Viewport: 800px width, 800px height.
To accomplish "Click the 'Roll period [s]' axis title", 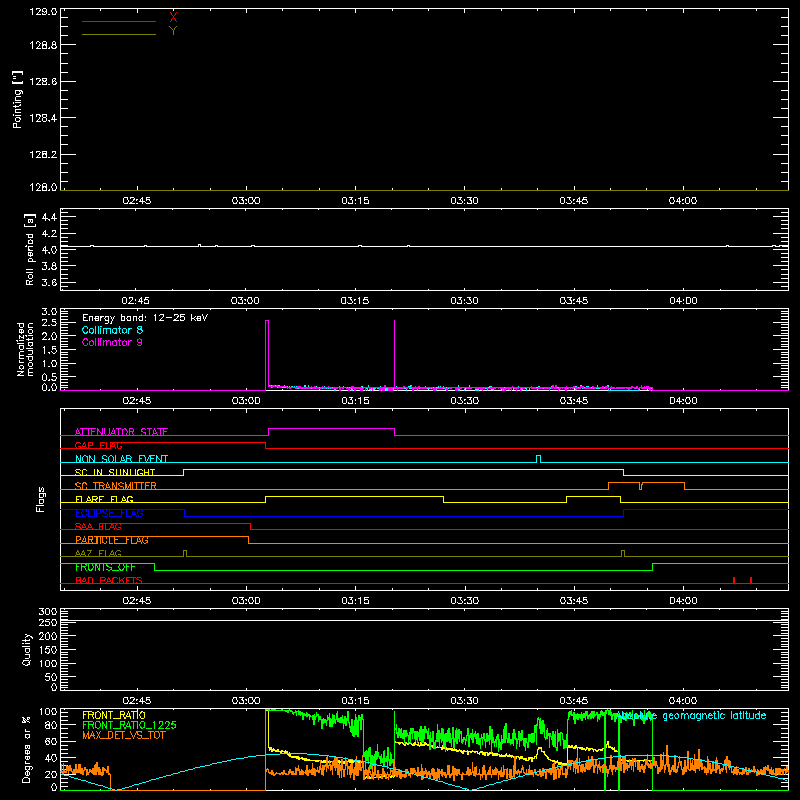I will 29,249.
